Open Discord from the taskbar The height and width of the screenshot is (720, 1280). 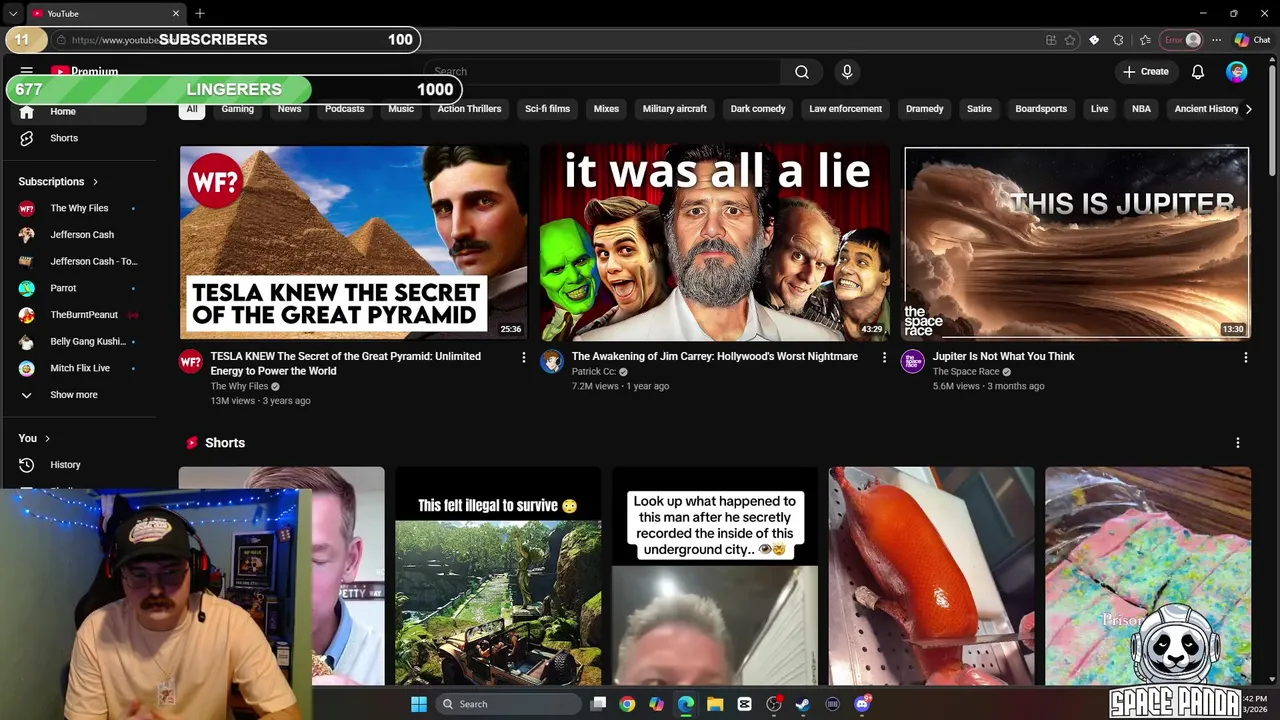pyautogui.click(x=862, y=704)
